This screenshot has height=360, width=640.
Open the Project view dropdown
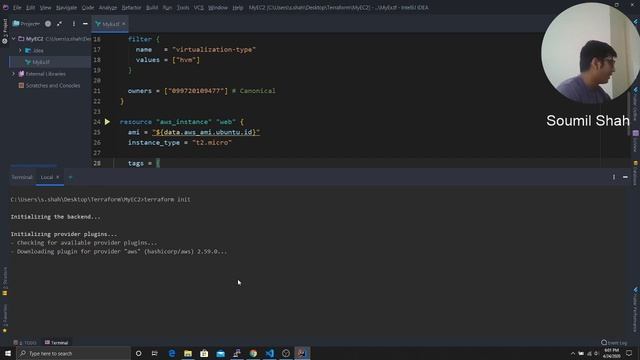[x=27, y=24]
